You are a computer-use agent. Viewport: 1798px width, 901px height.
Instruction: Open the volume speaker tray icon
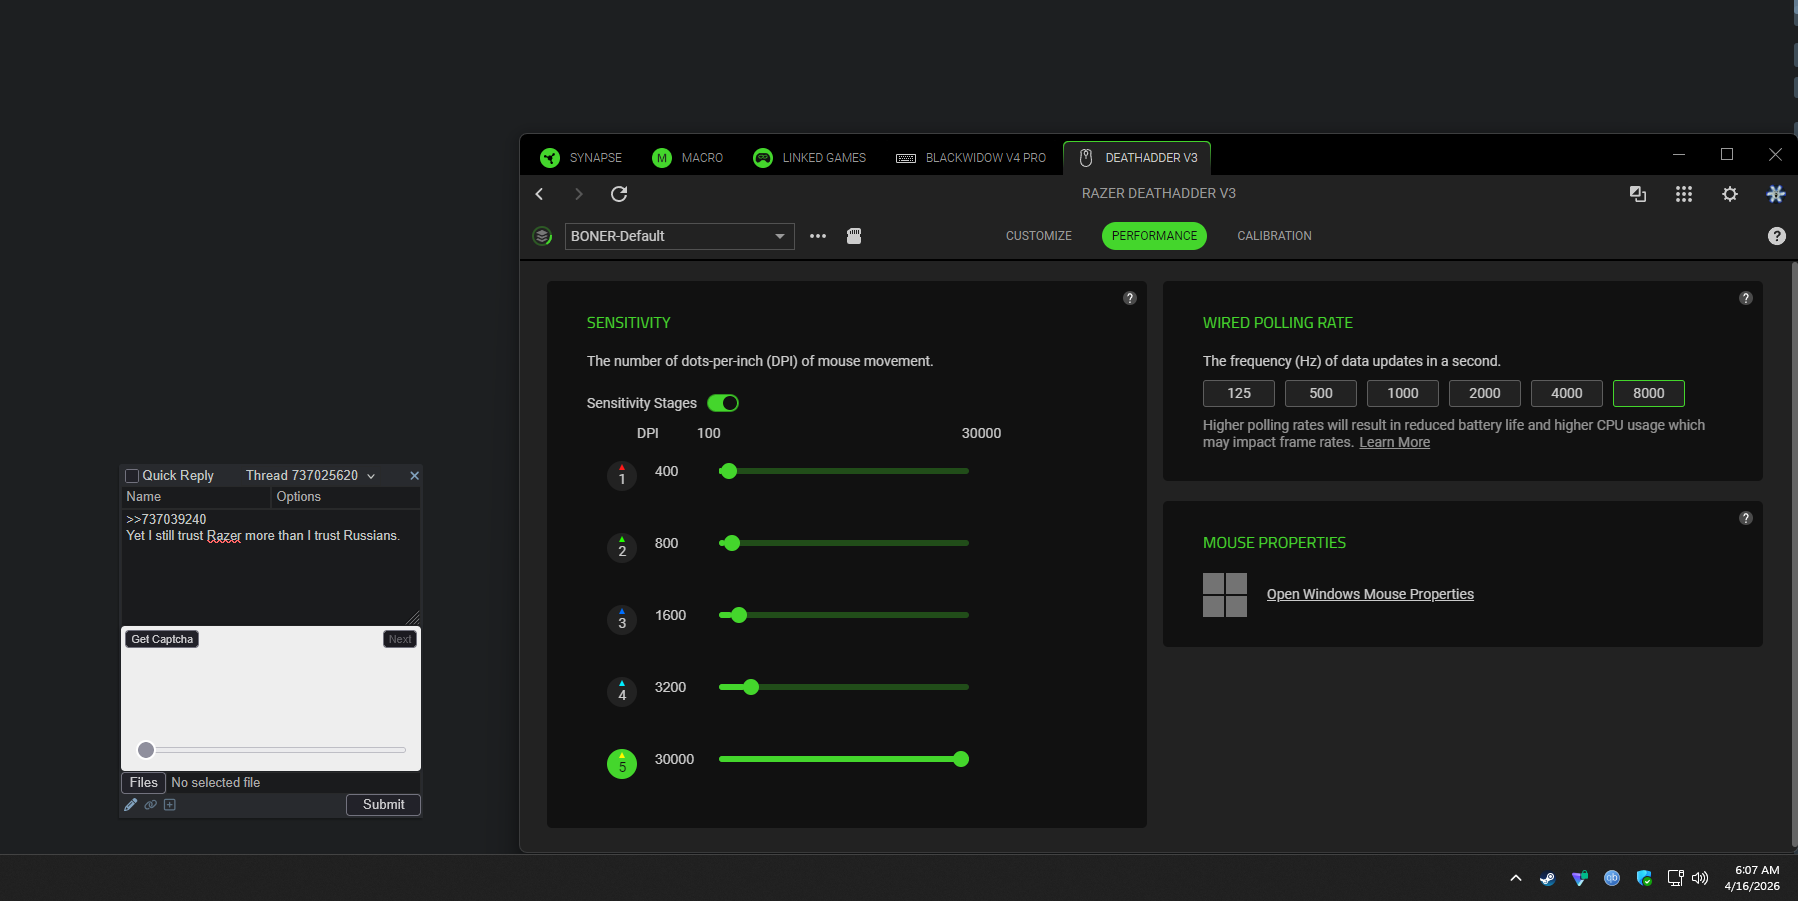[x=1700, y=878]
